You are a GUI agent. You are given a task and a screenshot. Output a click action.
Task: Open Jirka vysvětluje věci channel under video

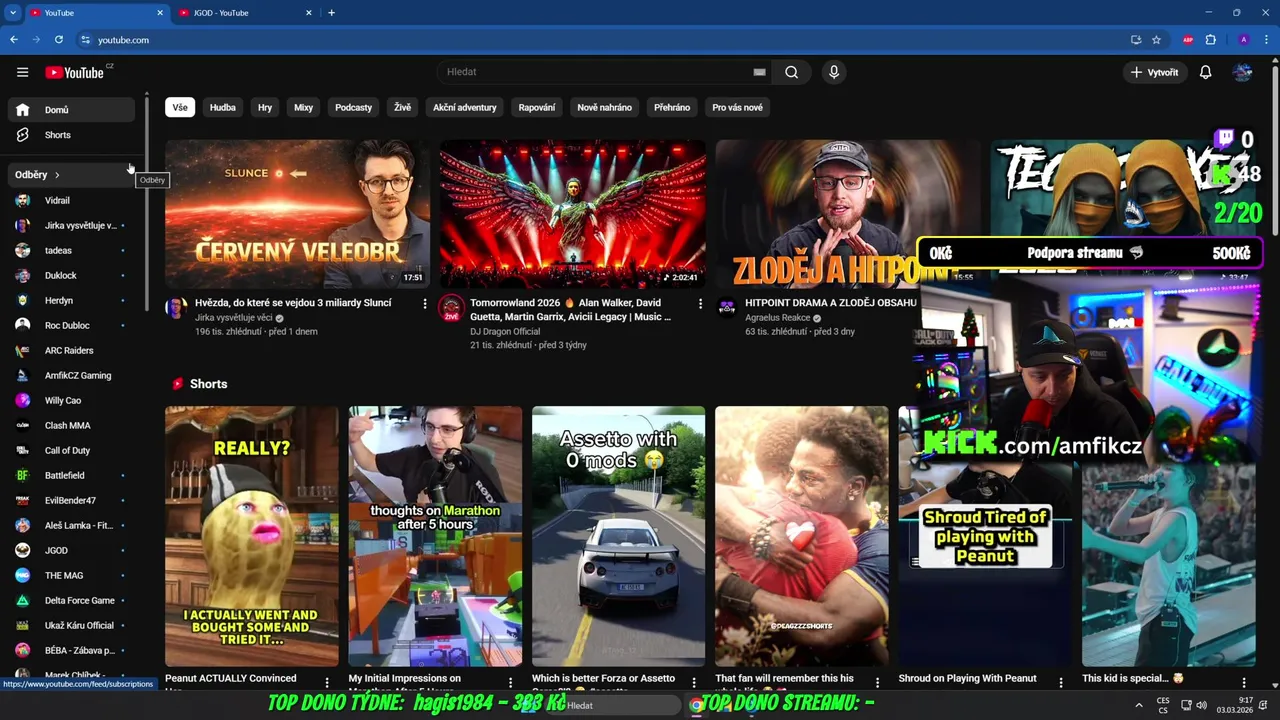(233, 318)
